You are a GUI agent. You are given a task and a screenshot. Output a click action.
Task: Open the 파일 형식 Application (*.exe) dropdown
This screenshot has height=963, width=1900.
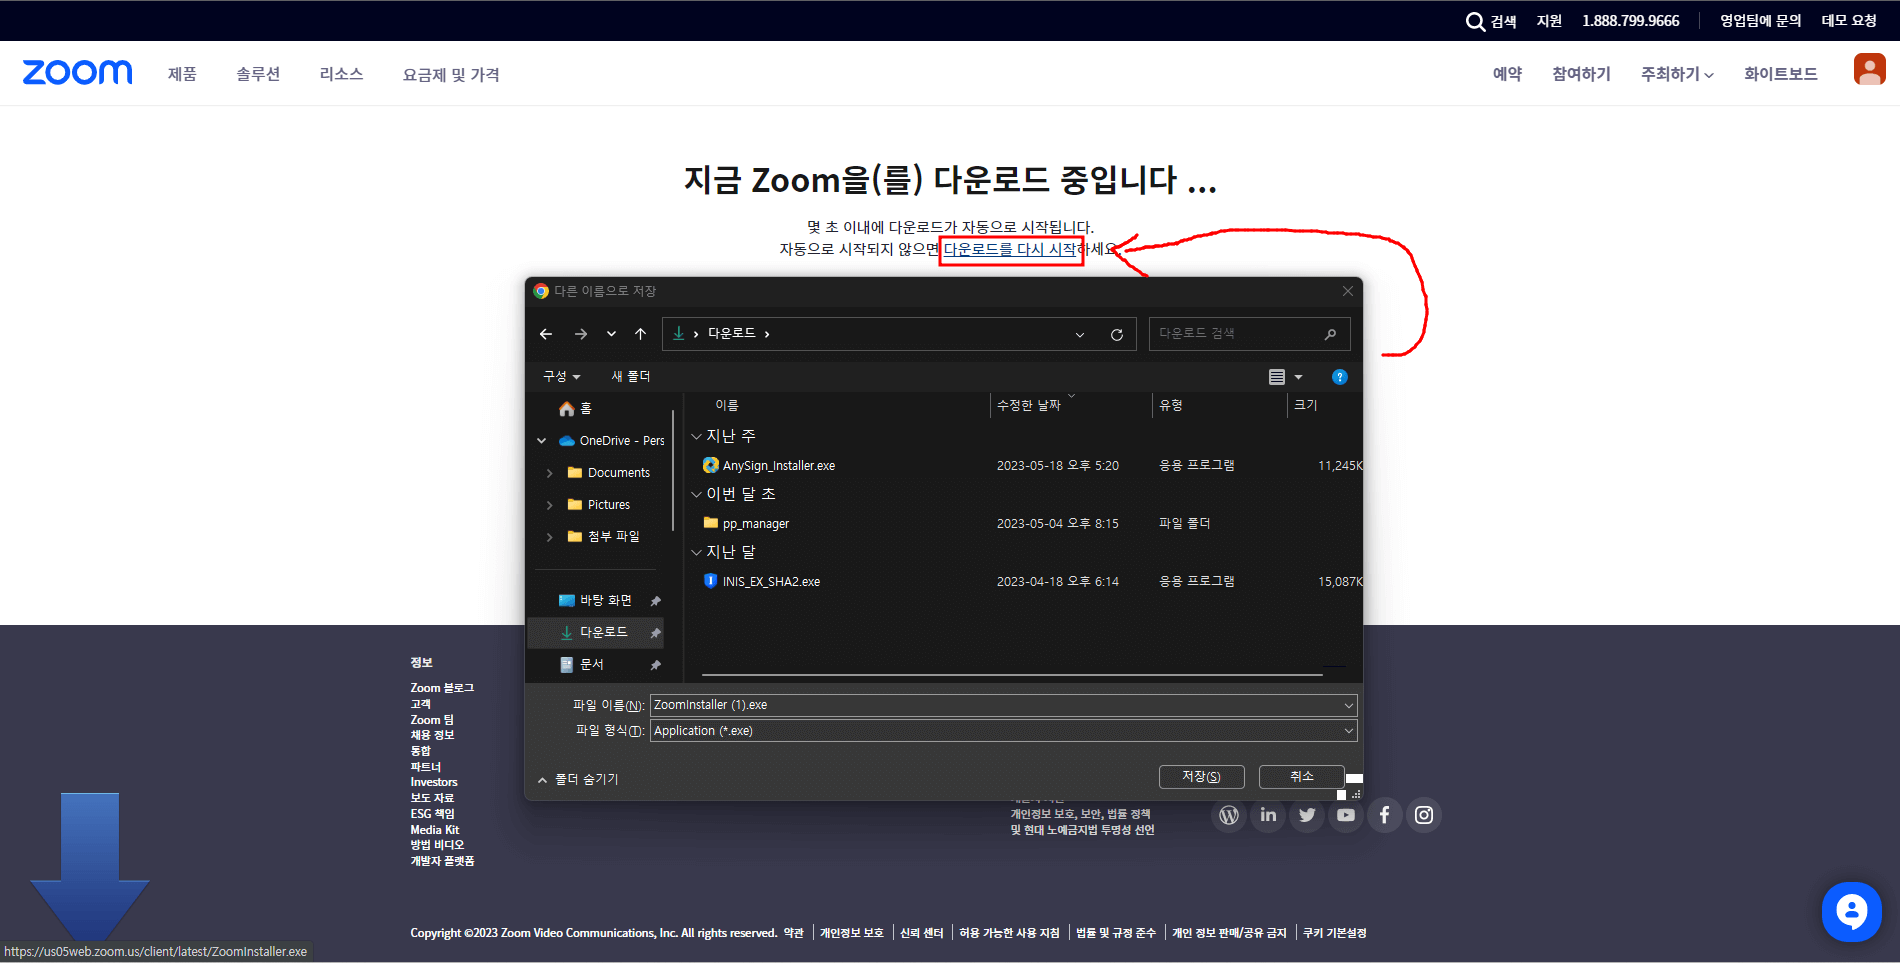point(1348,731)
